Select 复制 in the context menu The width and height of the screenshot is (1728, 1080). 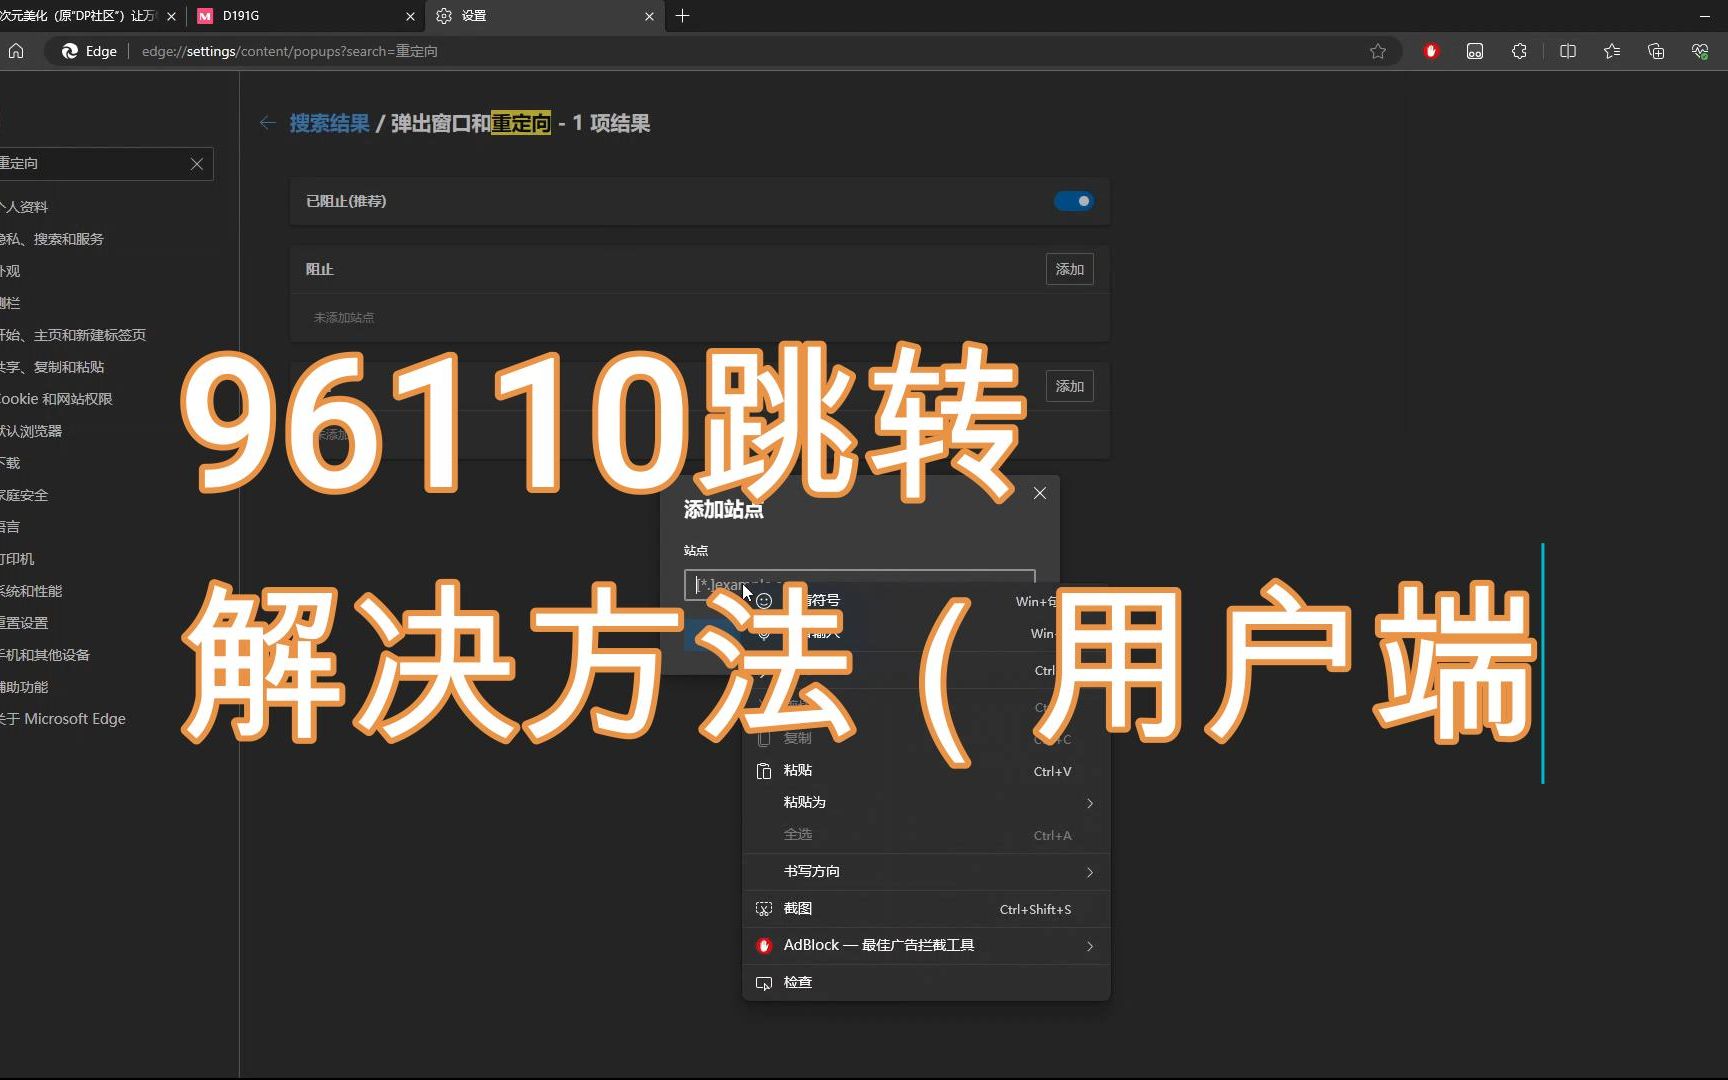(926, 739)
